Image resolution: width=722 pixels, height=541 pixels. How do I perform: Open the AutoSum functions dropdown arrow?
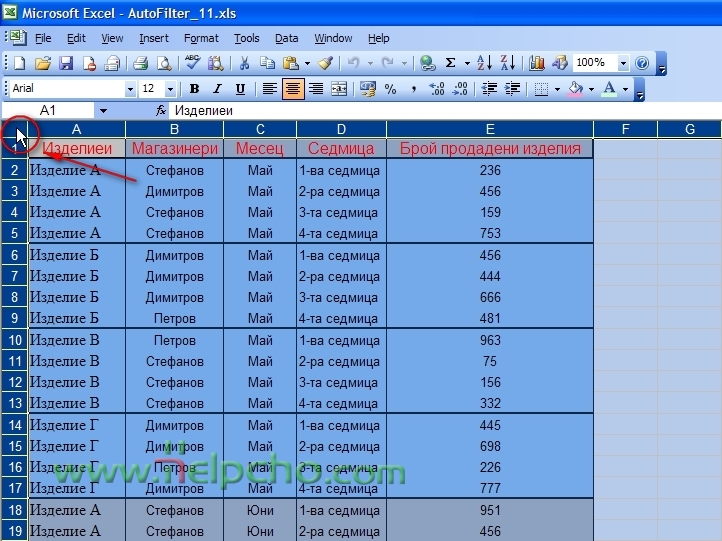pyautogui.click(x=467, y=63)
